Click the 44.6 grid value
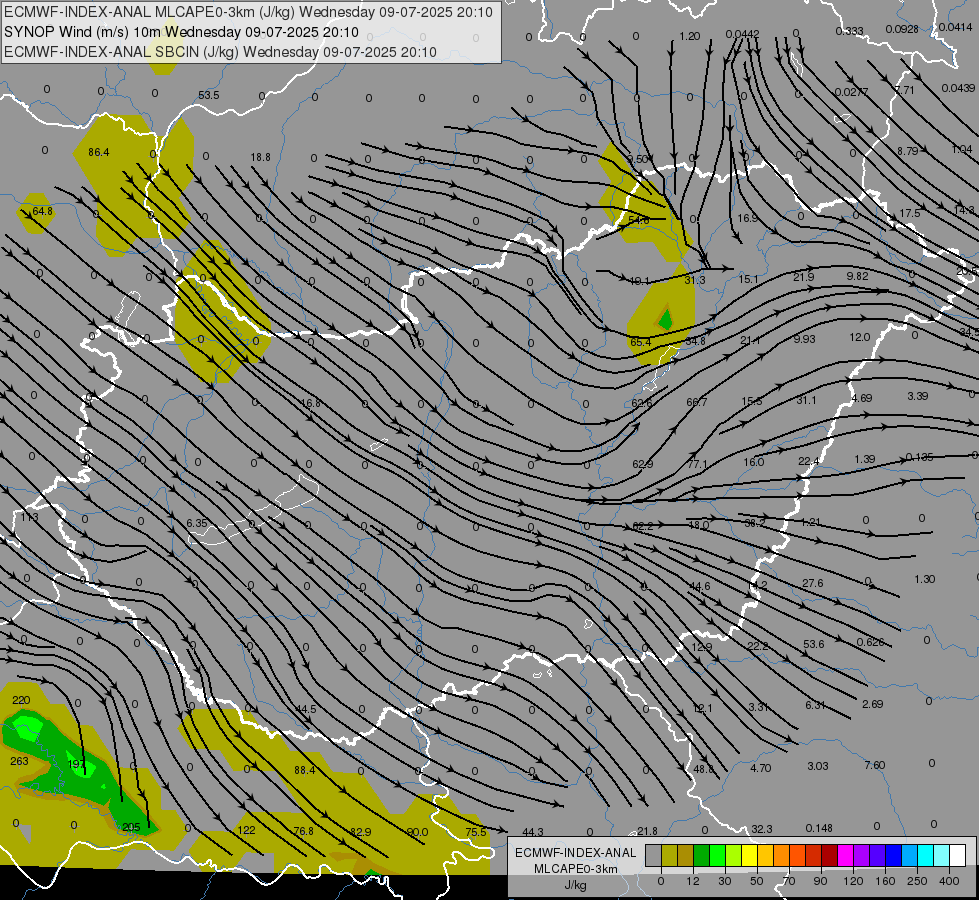Image resolution: width=979 pixels, height=900 pixels. point(700,586)
